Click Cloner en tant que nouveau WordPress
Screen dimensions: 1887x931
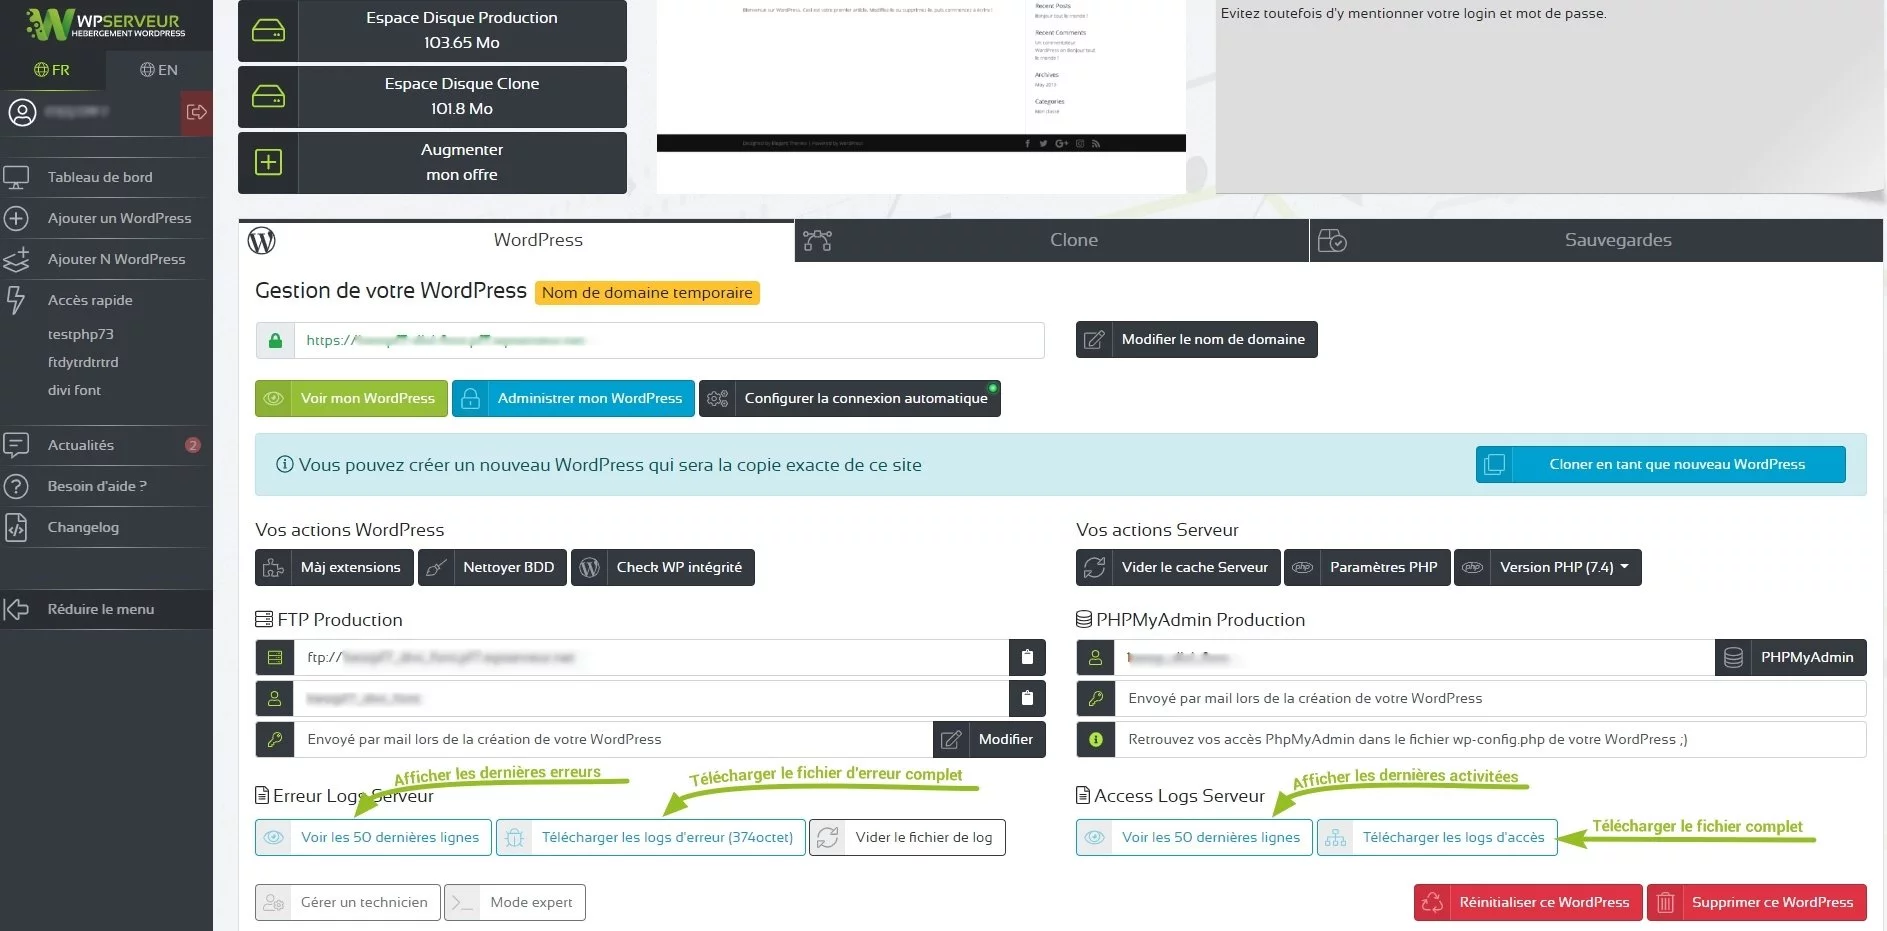click(x=1660, y=464)
